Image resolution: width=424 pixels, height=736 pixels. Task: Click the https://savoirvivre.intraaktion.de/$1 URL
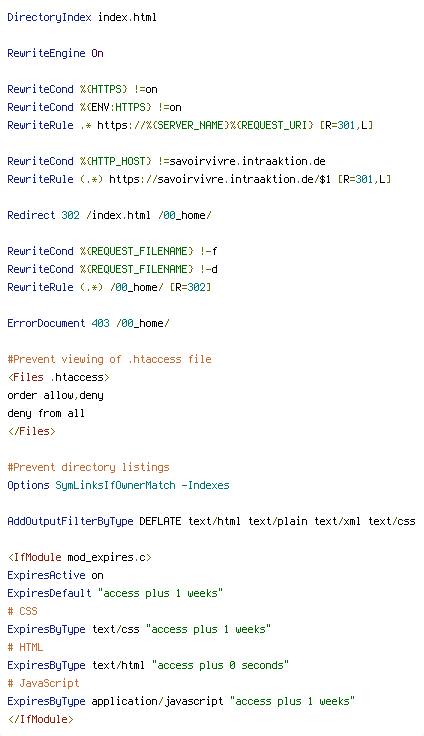pyautogui.click(x=220, y=179)
